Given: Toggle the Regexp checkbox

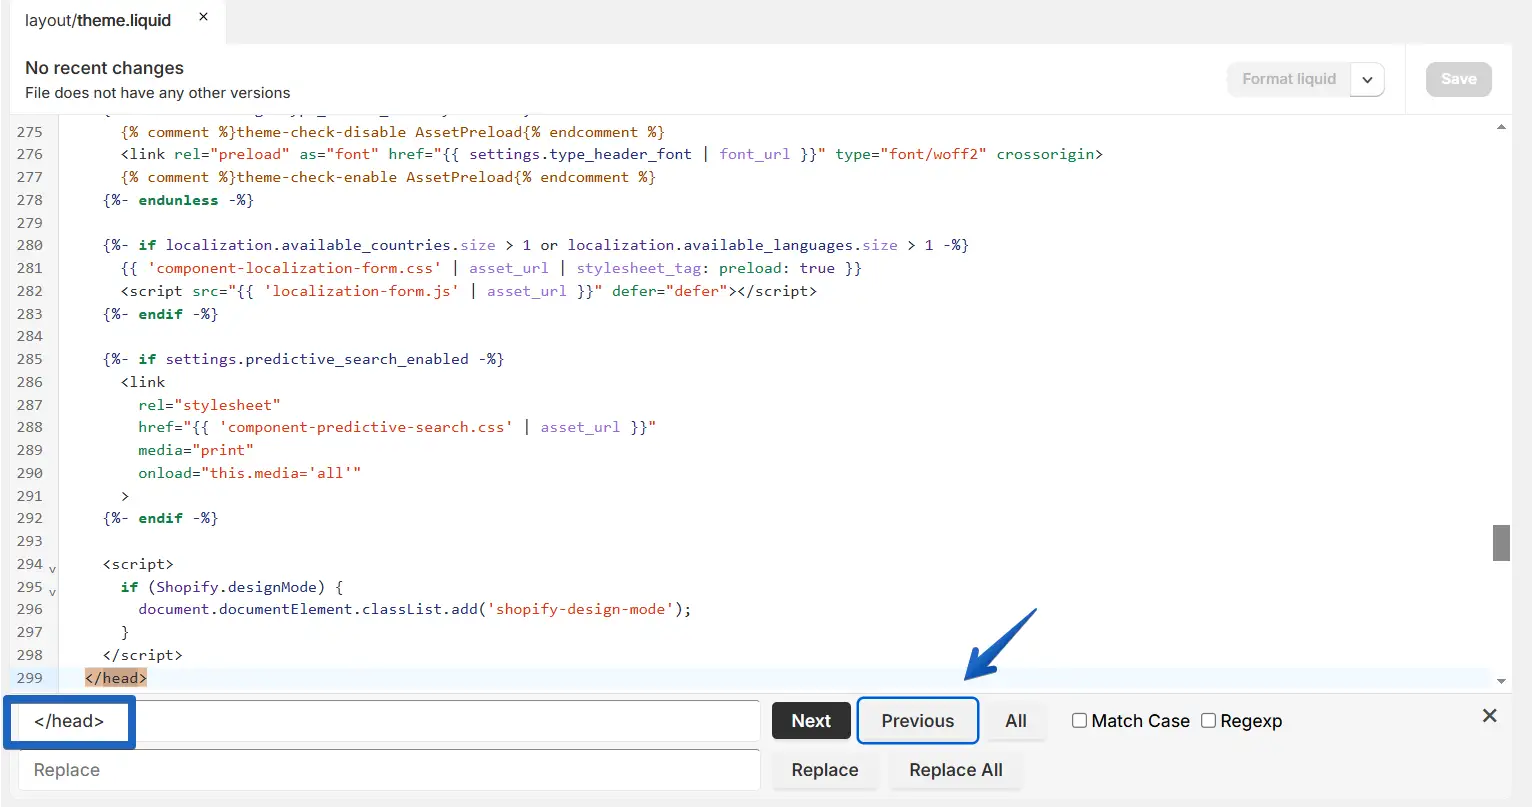Looking at the screenshot, I should pyautogui.click(x=1208, y=721).
